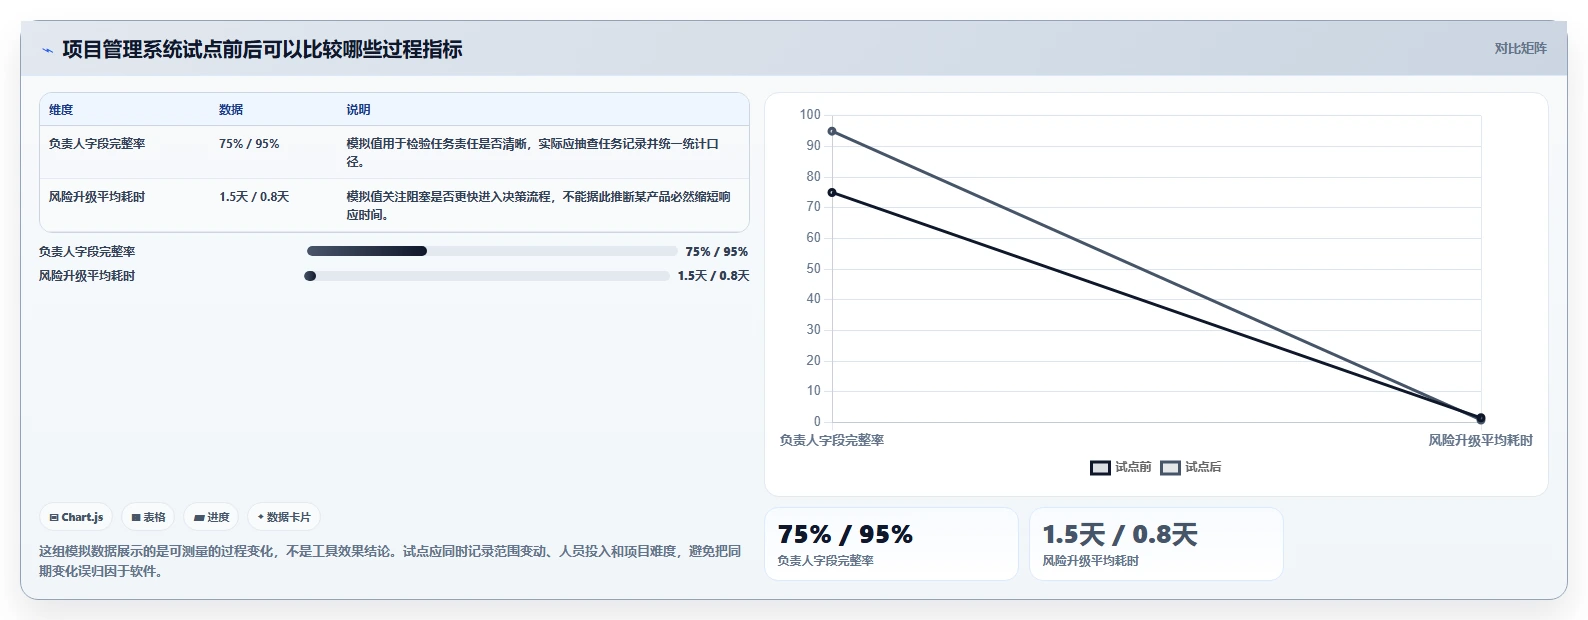Click the 试点前 legend color box

click(1100, 468)
